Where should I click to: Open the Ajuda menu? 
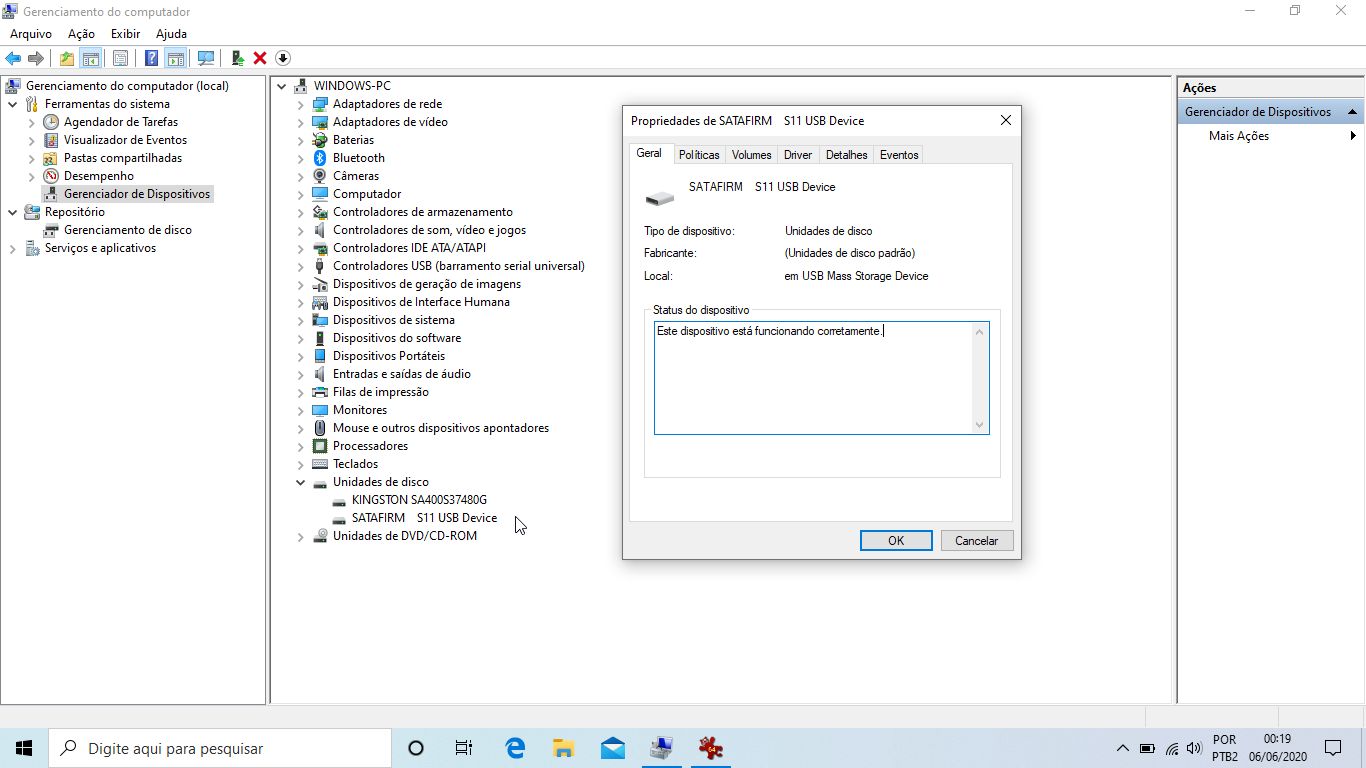(171, 34)
